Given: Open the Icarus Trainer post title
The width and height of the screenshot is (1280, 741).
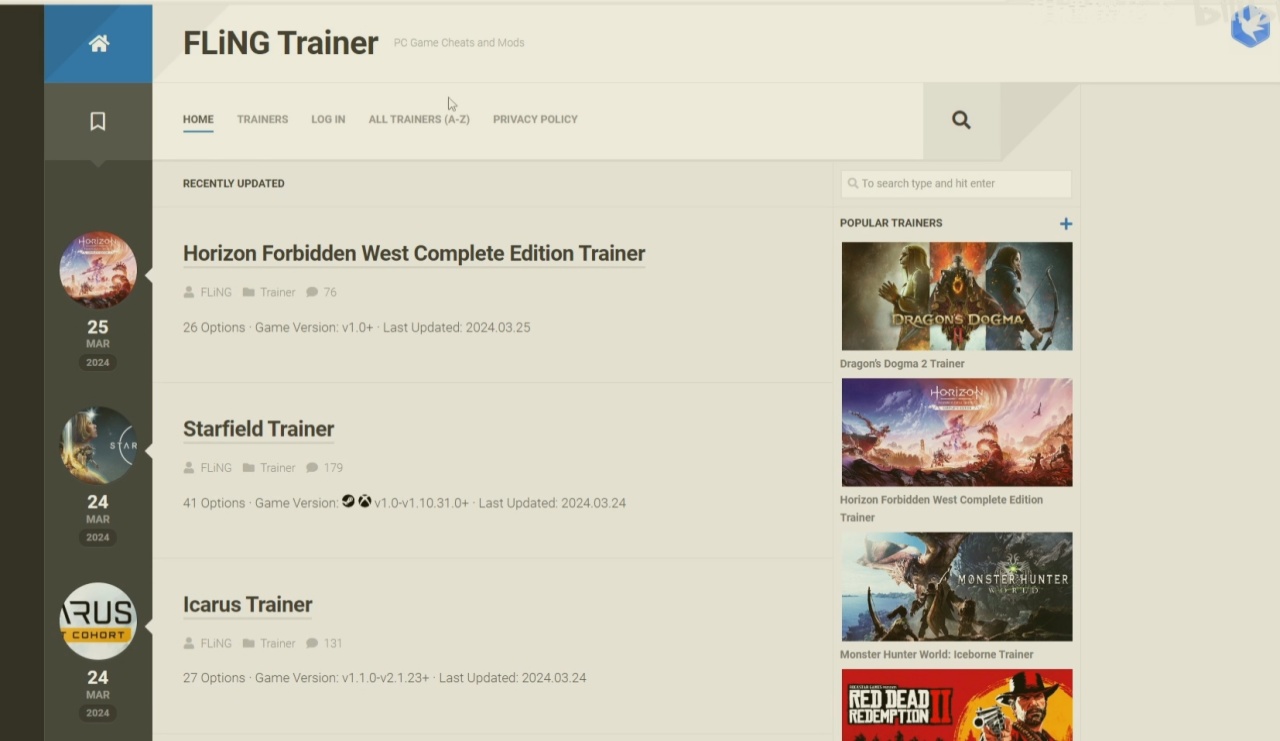Looking at the screenshot, I should tap(248, 604).
